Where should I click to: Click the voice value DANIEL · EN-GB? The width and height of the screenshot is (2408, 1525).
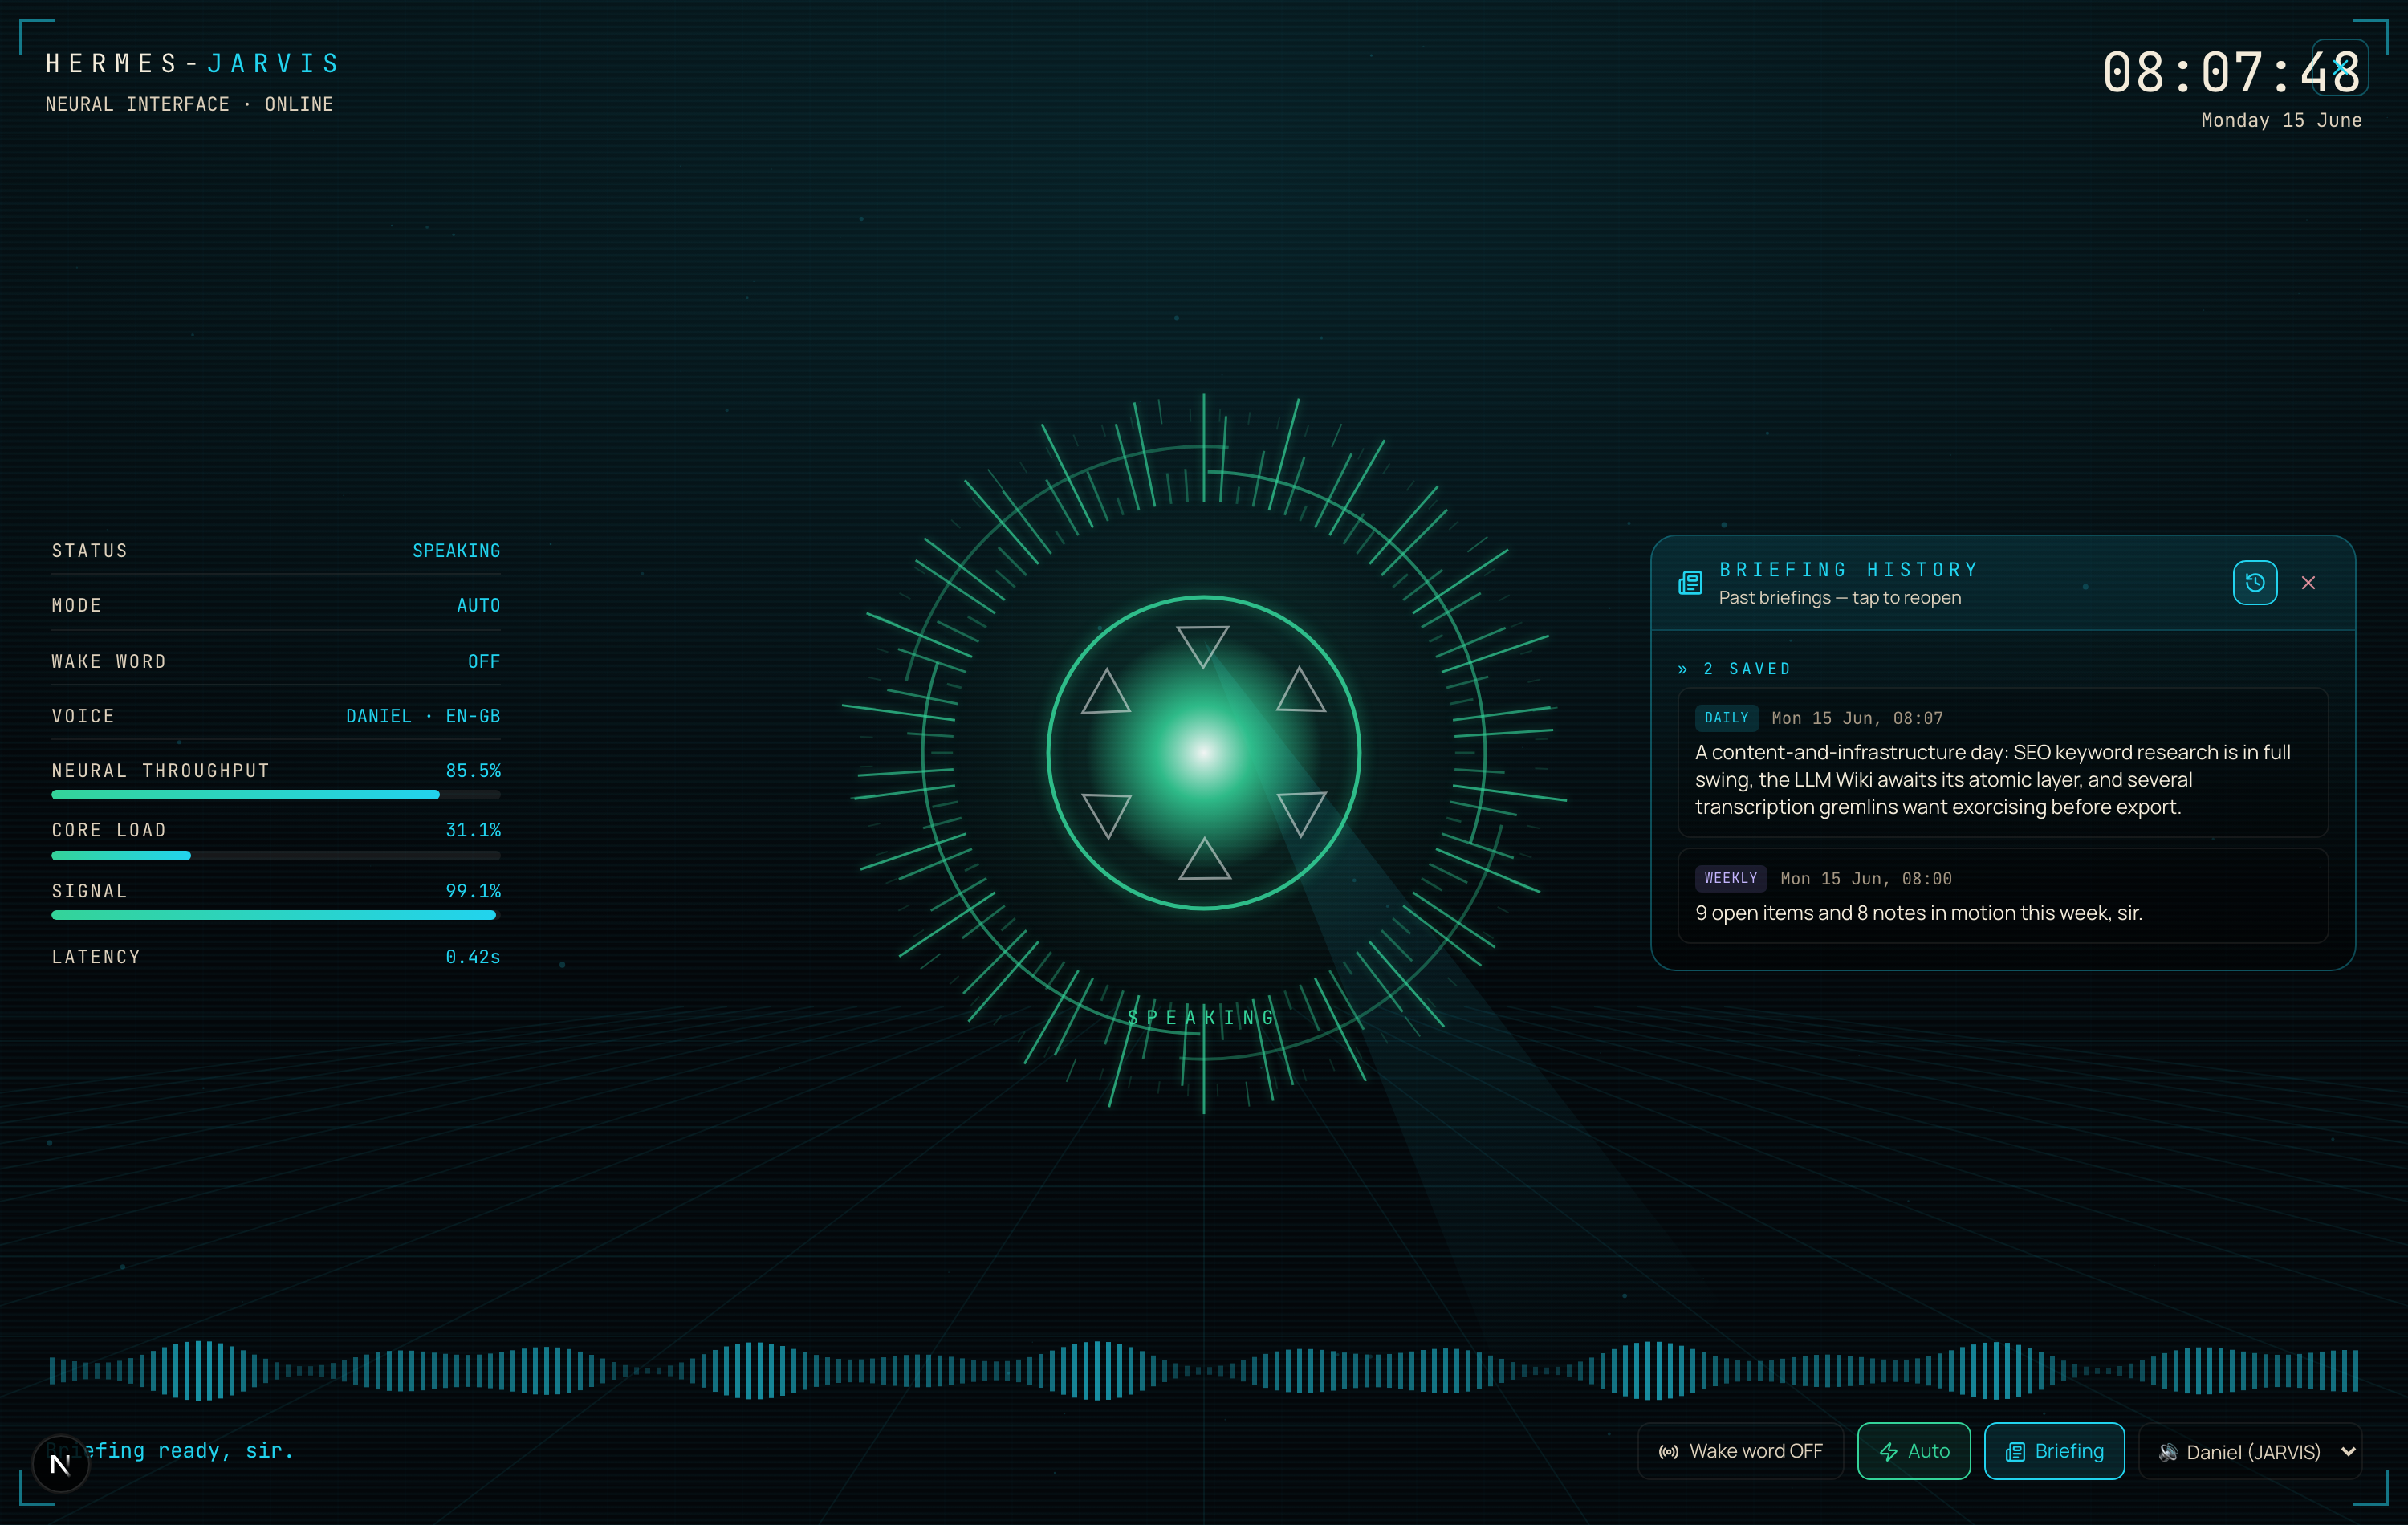tap(423, 717)
